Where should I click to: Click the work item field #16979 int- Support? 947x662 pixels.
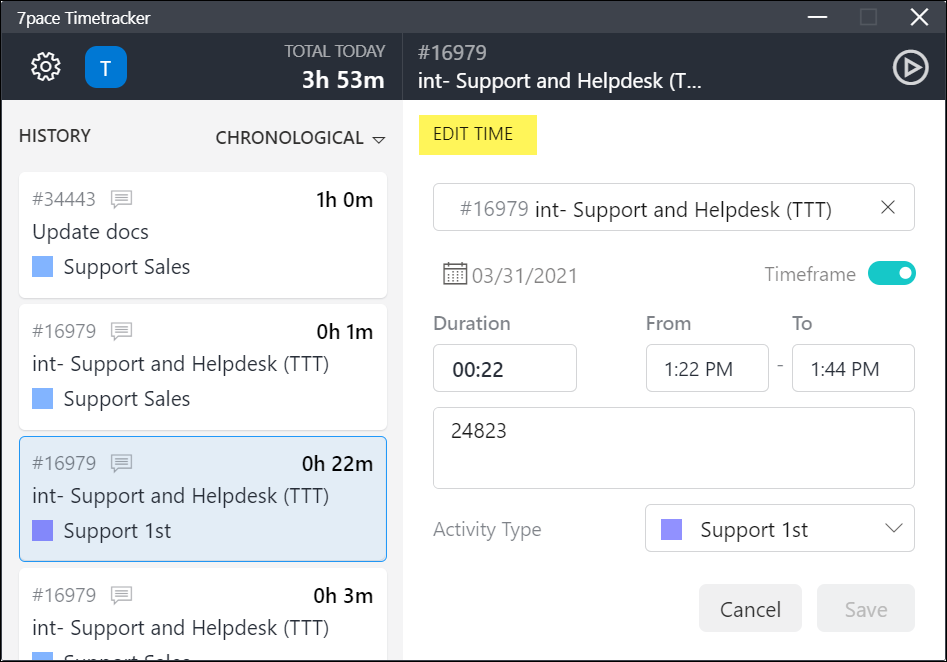coord(674,207)
